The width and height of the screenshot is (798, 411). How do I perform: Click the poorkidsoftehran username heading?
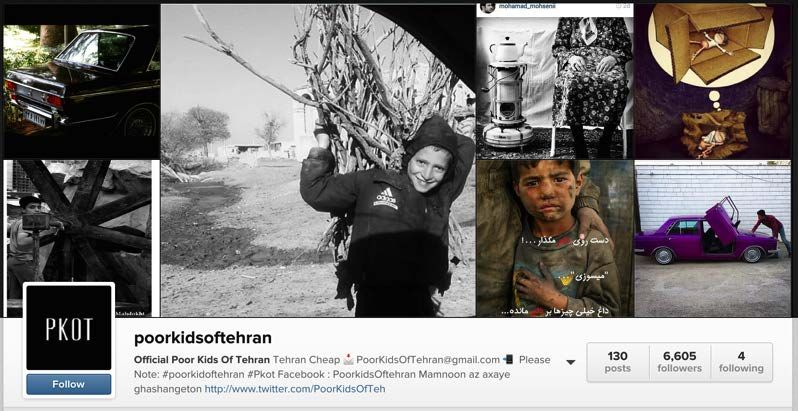203,338
